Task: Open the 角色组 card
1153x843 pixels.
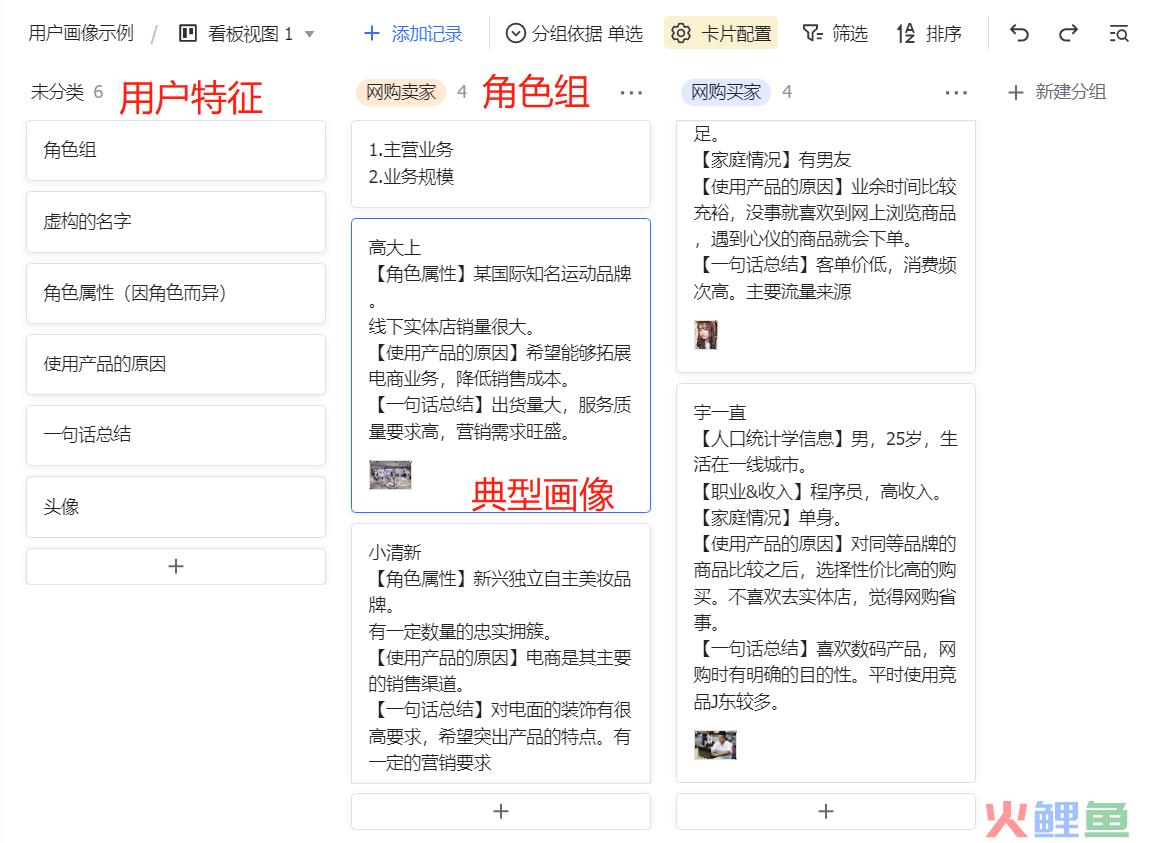Action: coord(176,150)
